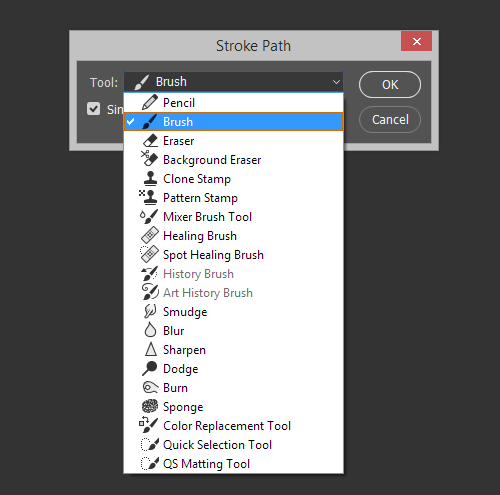This screenshot has width=500, height=495.
Task: Confirm with the OK button
Action: coord(390,85)
